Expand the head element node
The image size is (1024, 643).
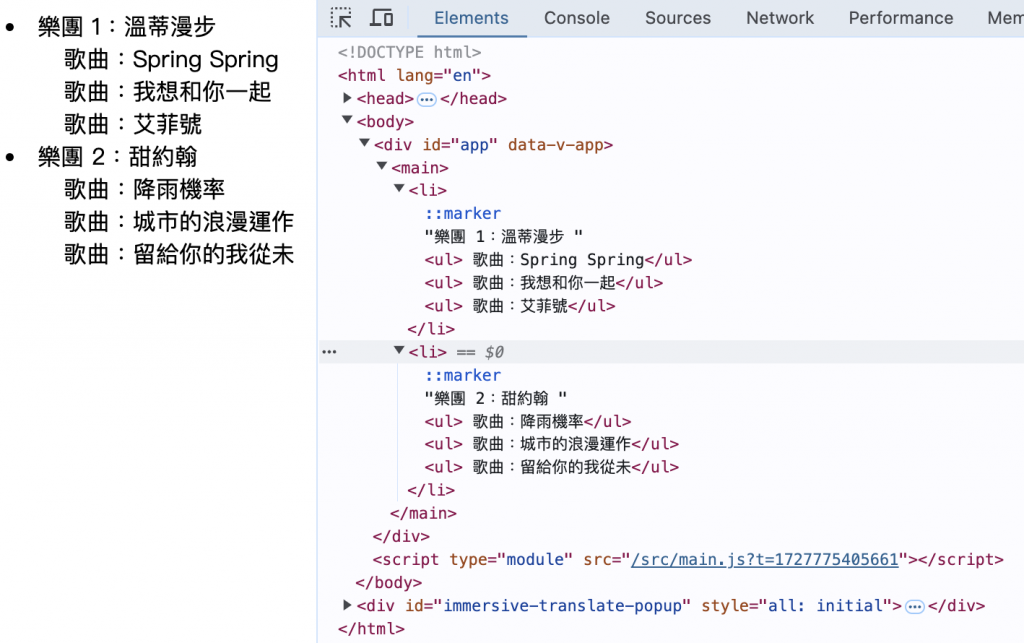347,98
